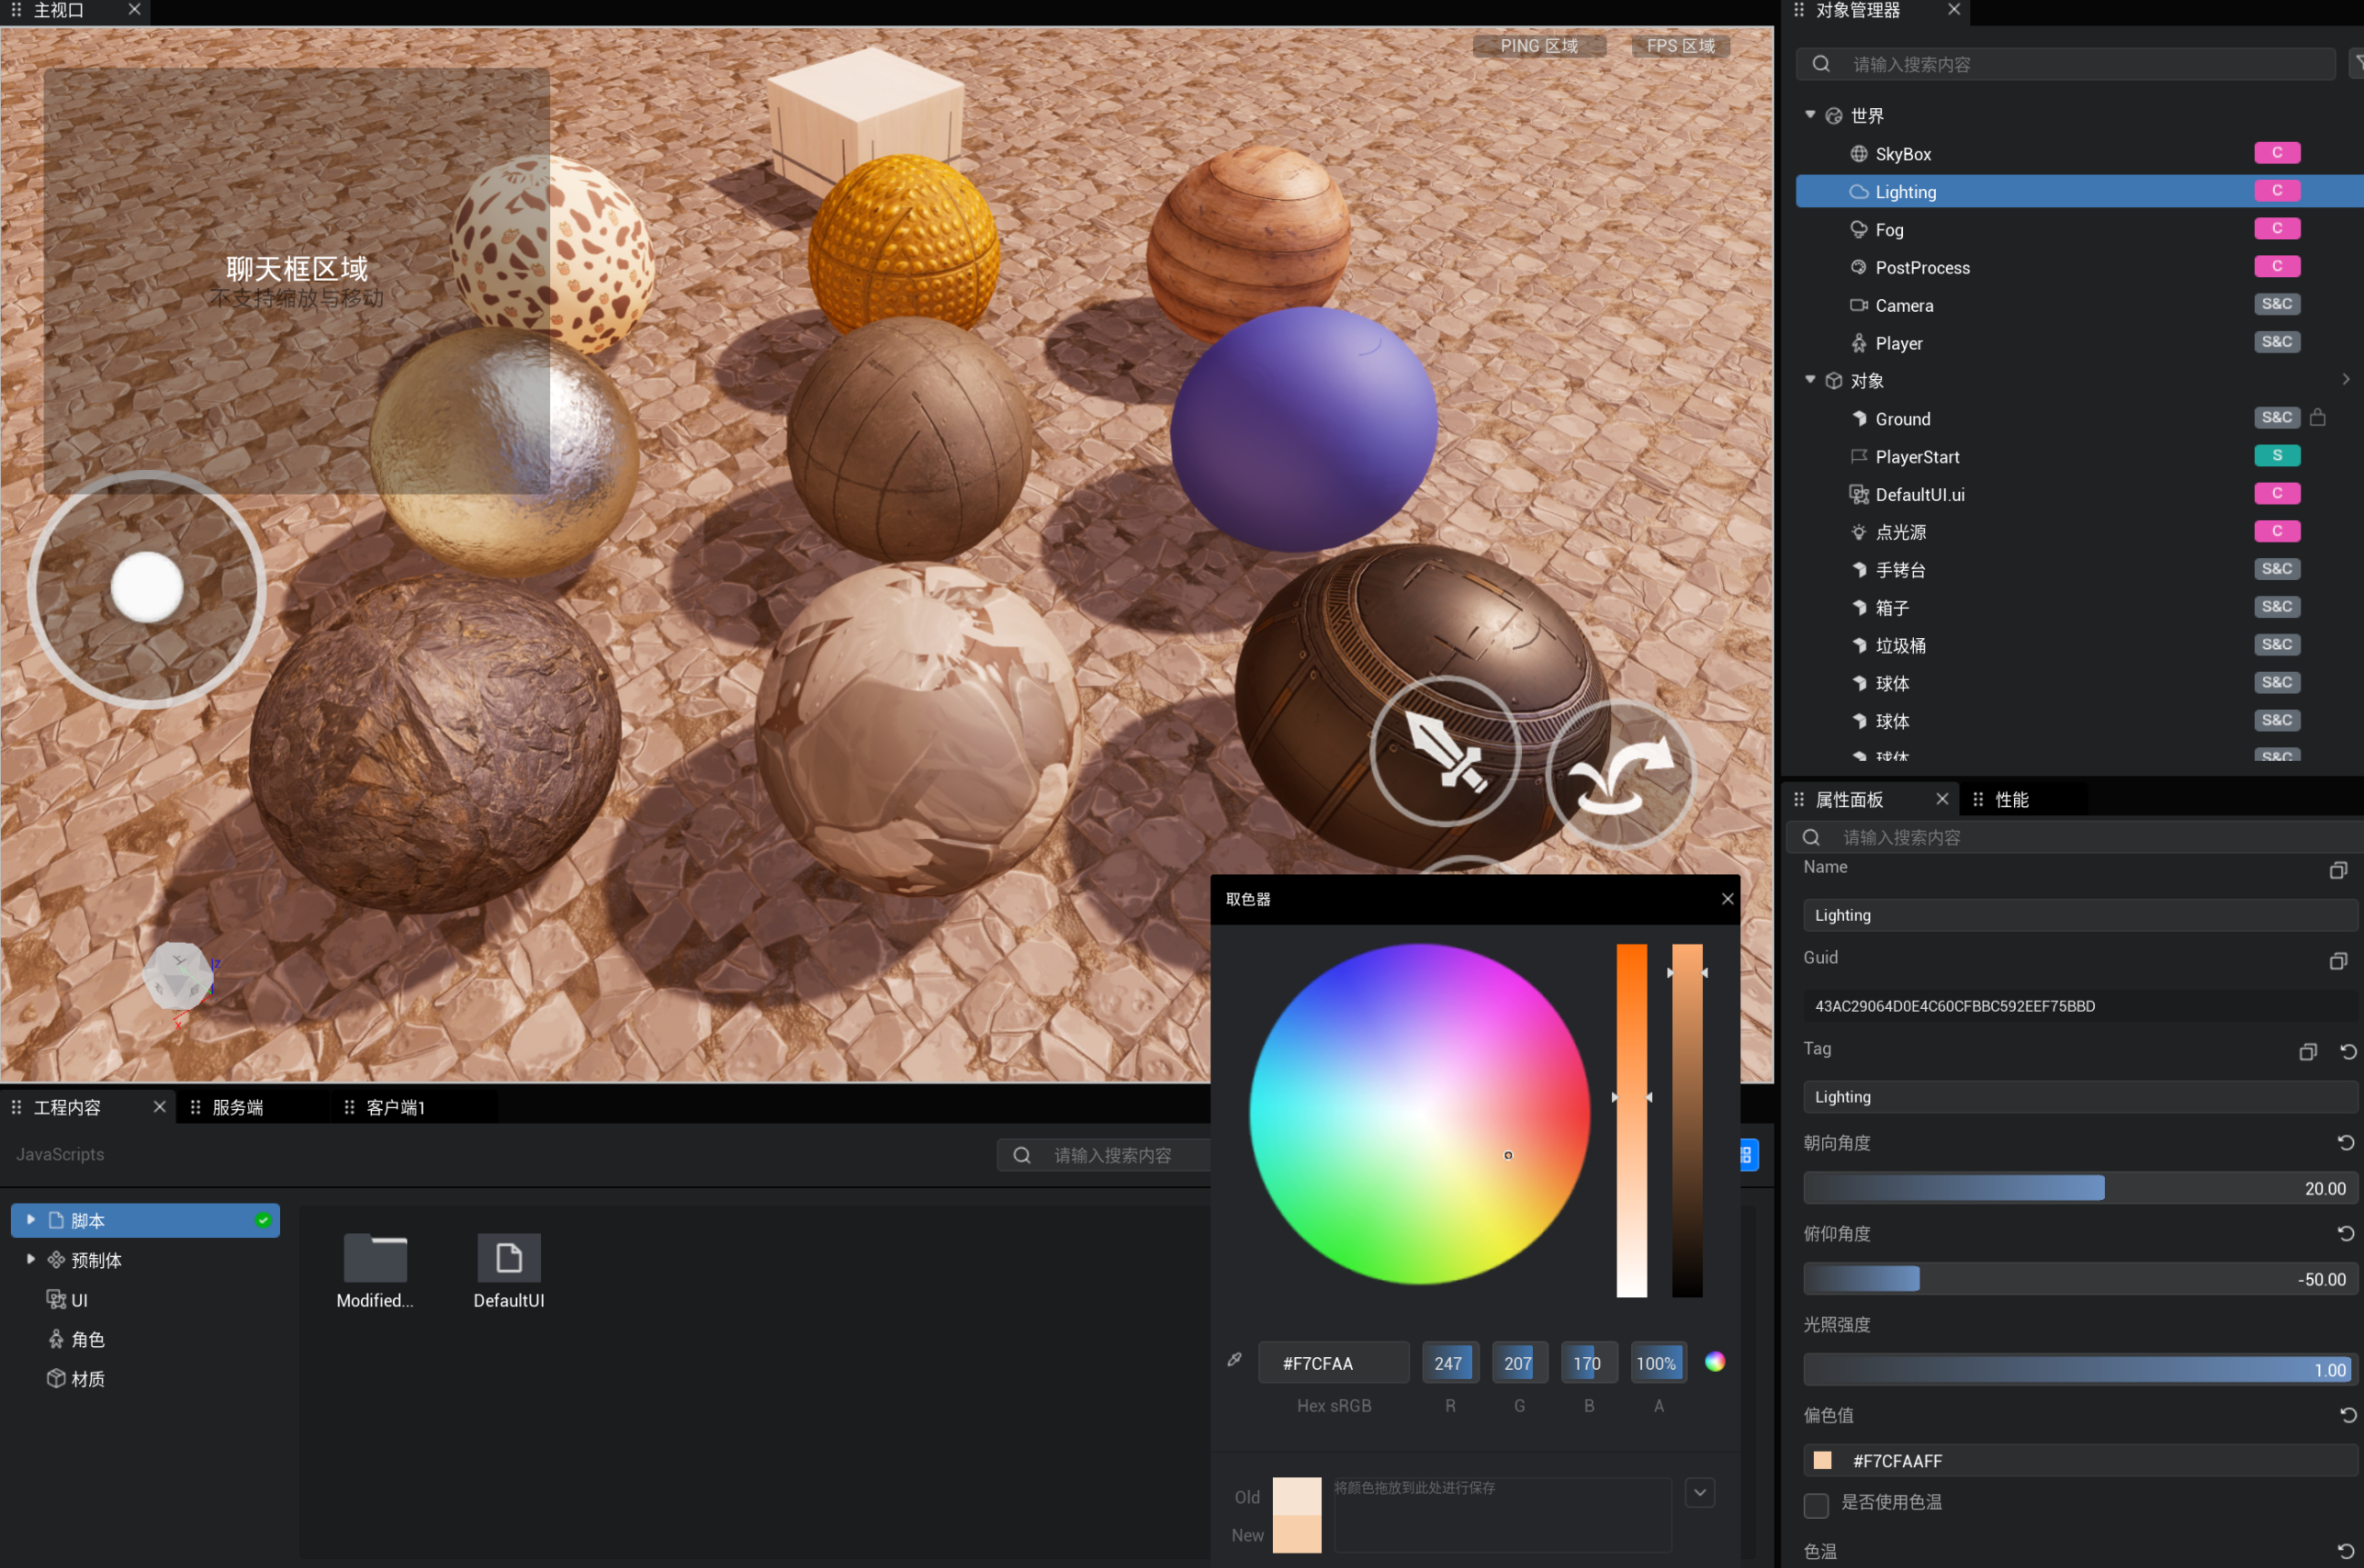Reset the 偏色值 color
Screen dimensions: 2364x1568
(x=2348, y=1415)
